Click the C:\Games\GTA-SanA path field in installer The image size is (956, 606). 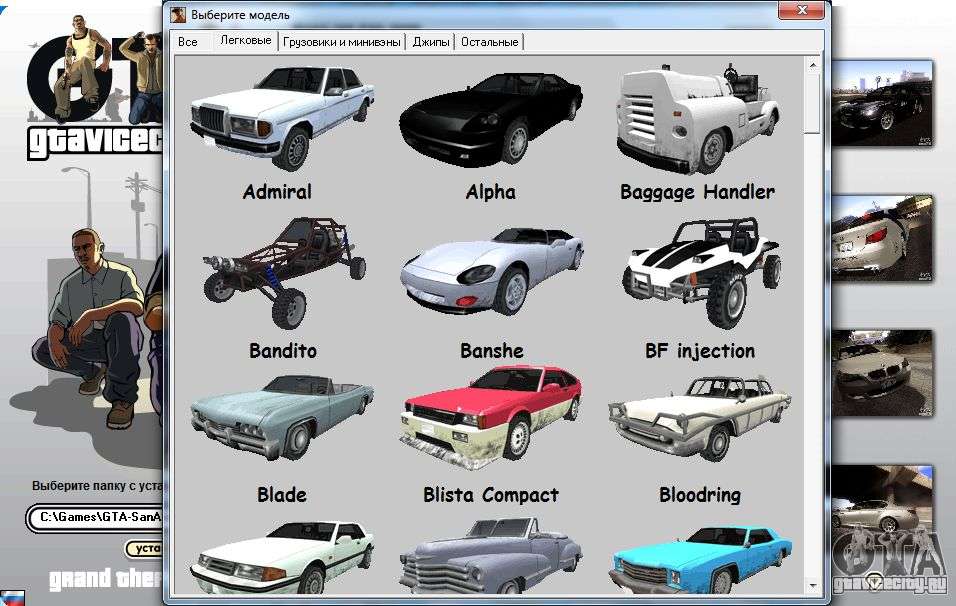pyautogui.click(x=95, y=517)
